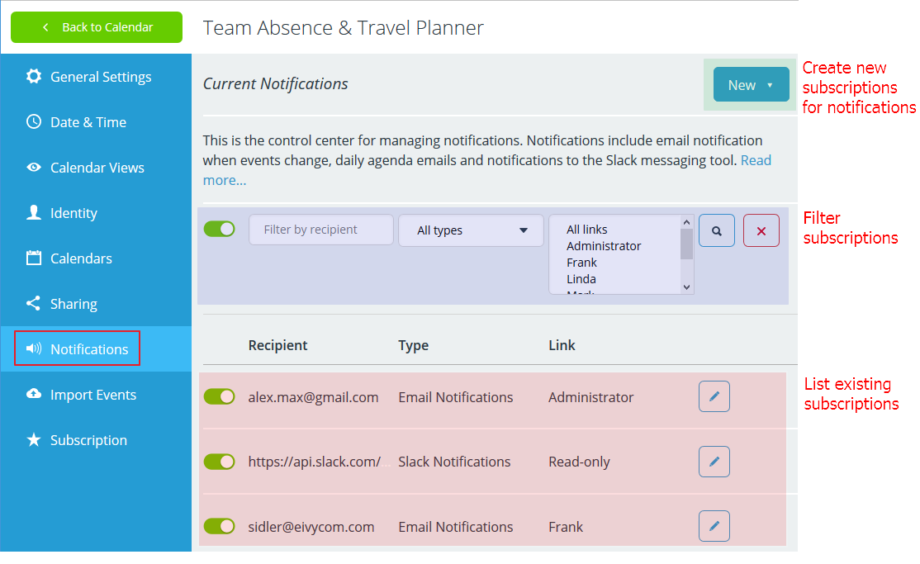Edit the Slack Notifications subscription
The height and width of the screenshot is (564, 920).
point(714,461)
